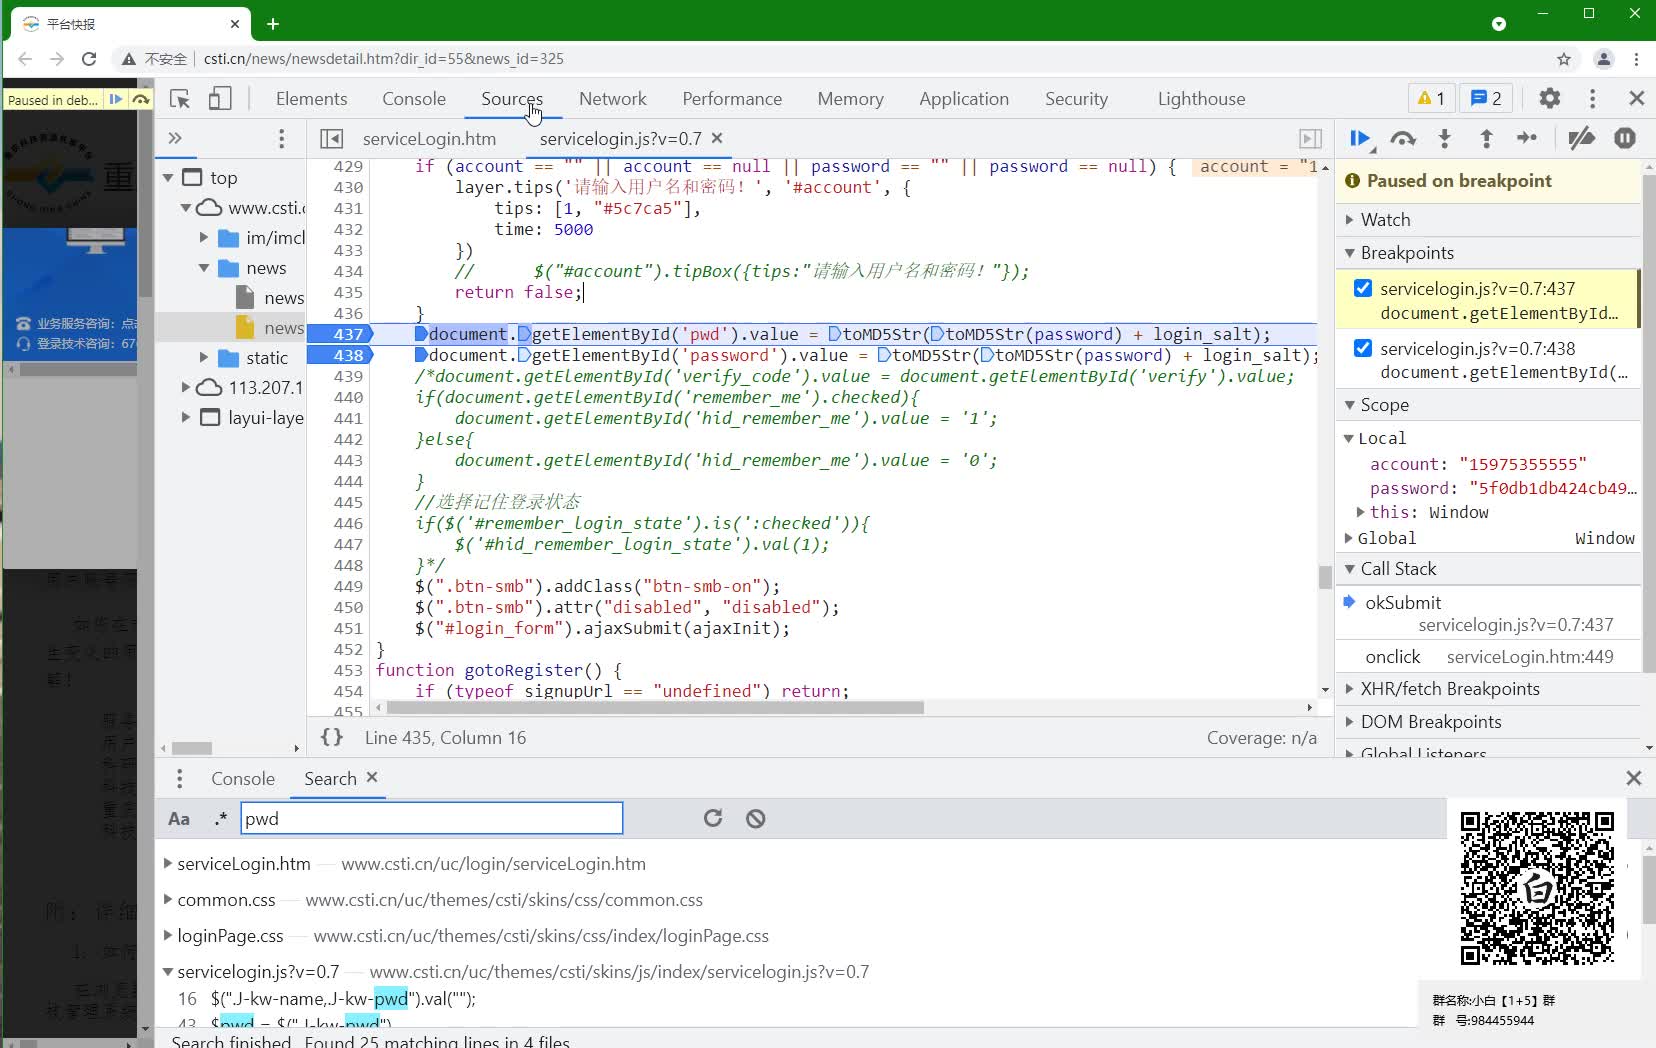The image size is (1656, 1048).
Task: Resume script execution
Action: (x=1360, y=139)
